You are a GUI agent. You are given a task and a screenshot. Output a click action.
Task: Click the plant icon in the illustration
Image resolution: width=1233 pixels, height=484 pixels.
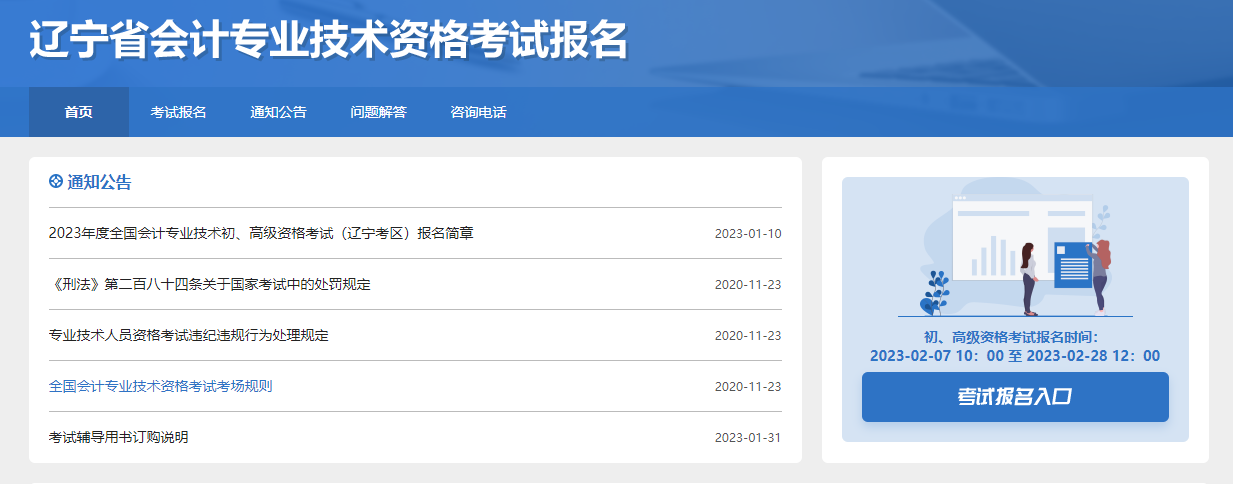(x=935, y=293)
